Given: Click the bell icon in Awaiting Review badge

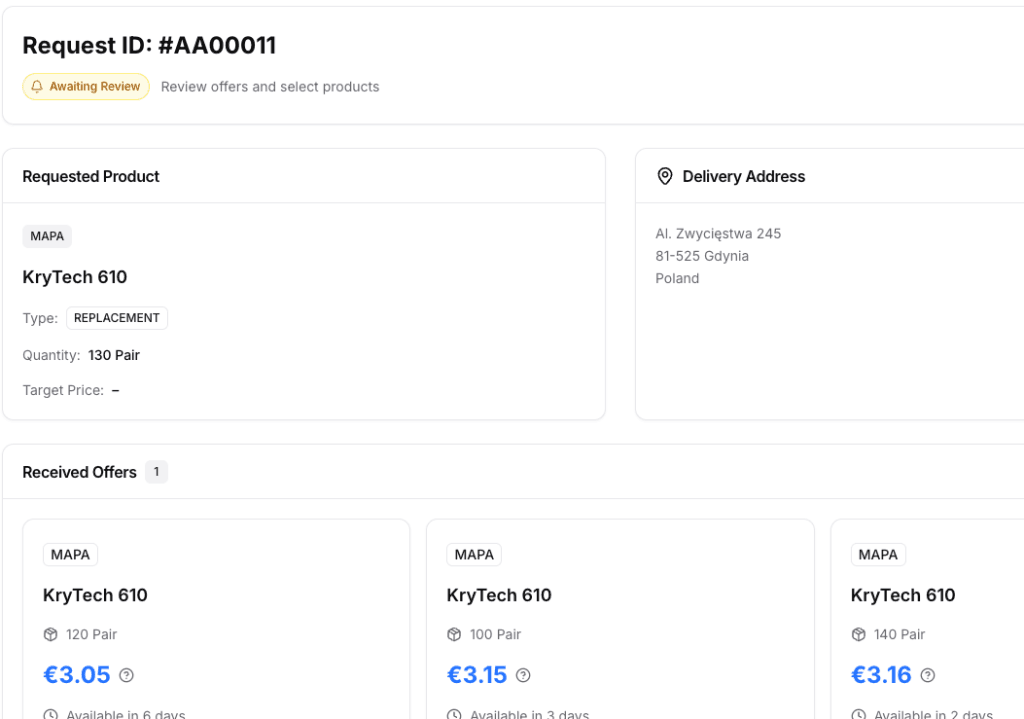Looking at the screenshot, I should point(38,87).
